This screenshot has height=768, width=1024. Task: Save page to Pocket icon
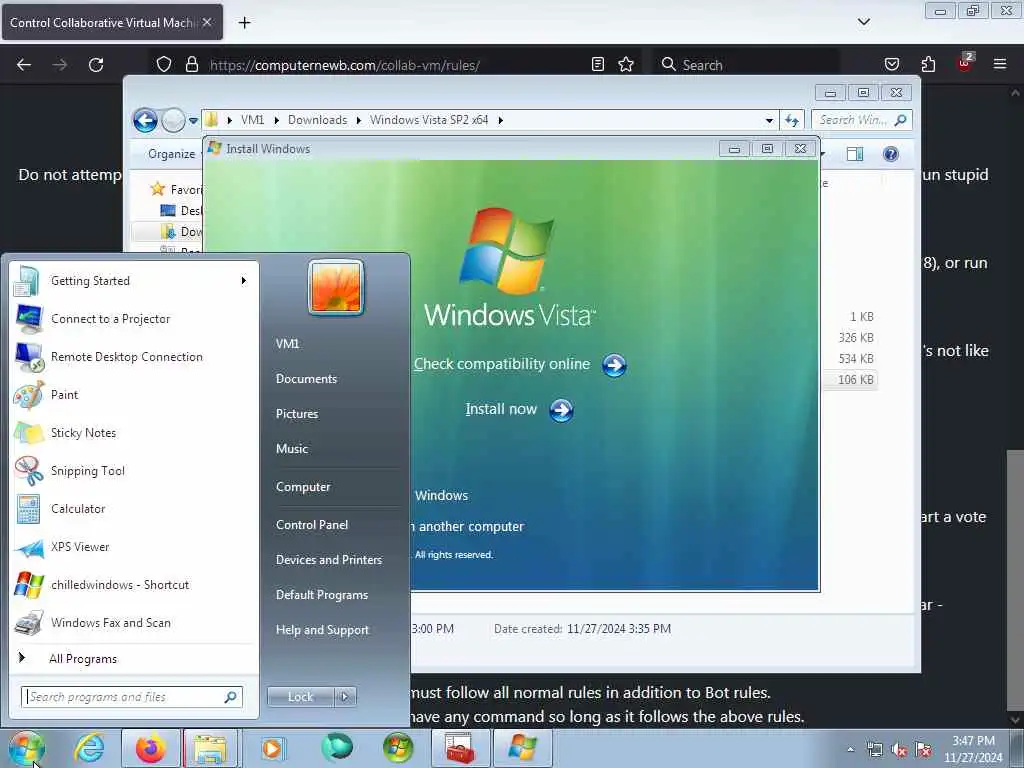(x=891, y=65)
